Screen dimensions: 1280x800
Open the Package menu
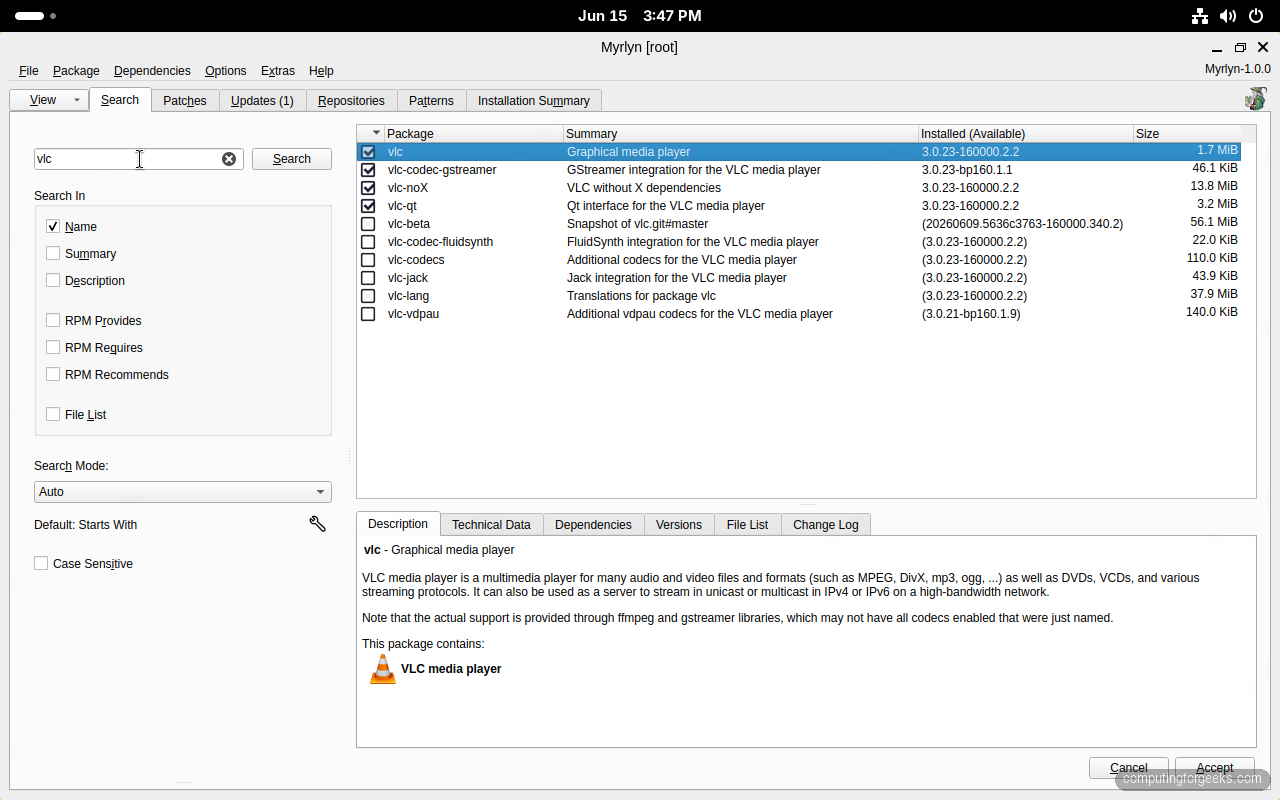(x=76, y=71)
